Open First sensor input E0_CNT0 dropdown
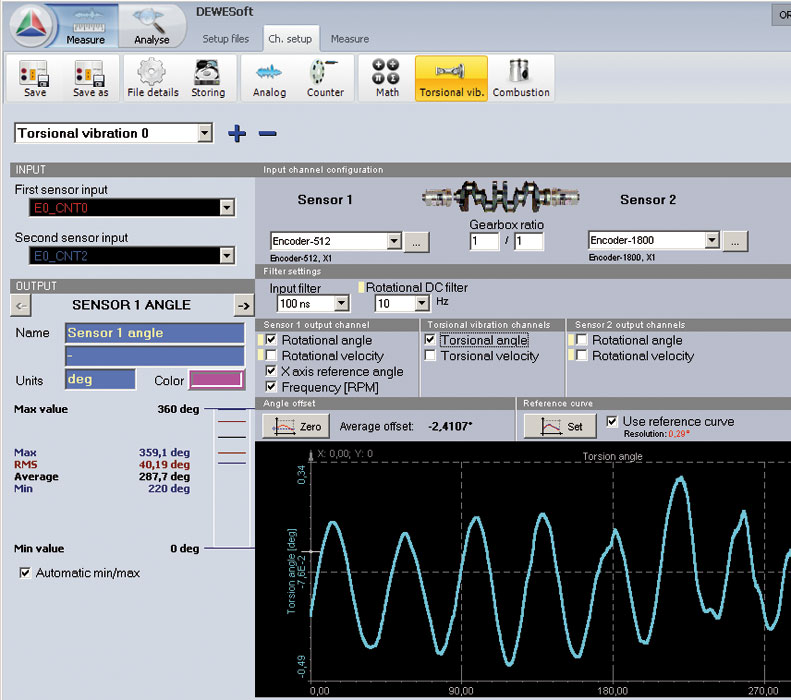Viewport: 791px width, 700px height. coord(227,207)
